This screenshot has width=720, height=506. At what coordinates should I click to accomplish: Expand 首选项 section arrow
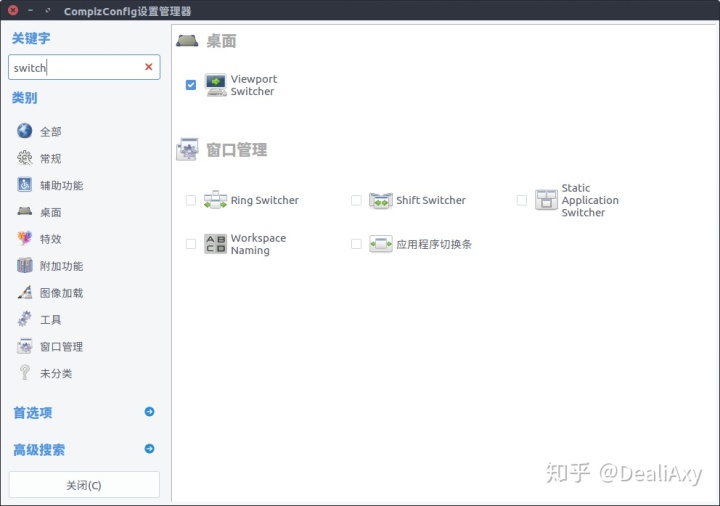click(149, 412)
